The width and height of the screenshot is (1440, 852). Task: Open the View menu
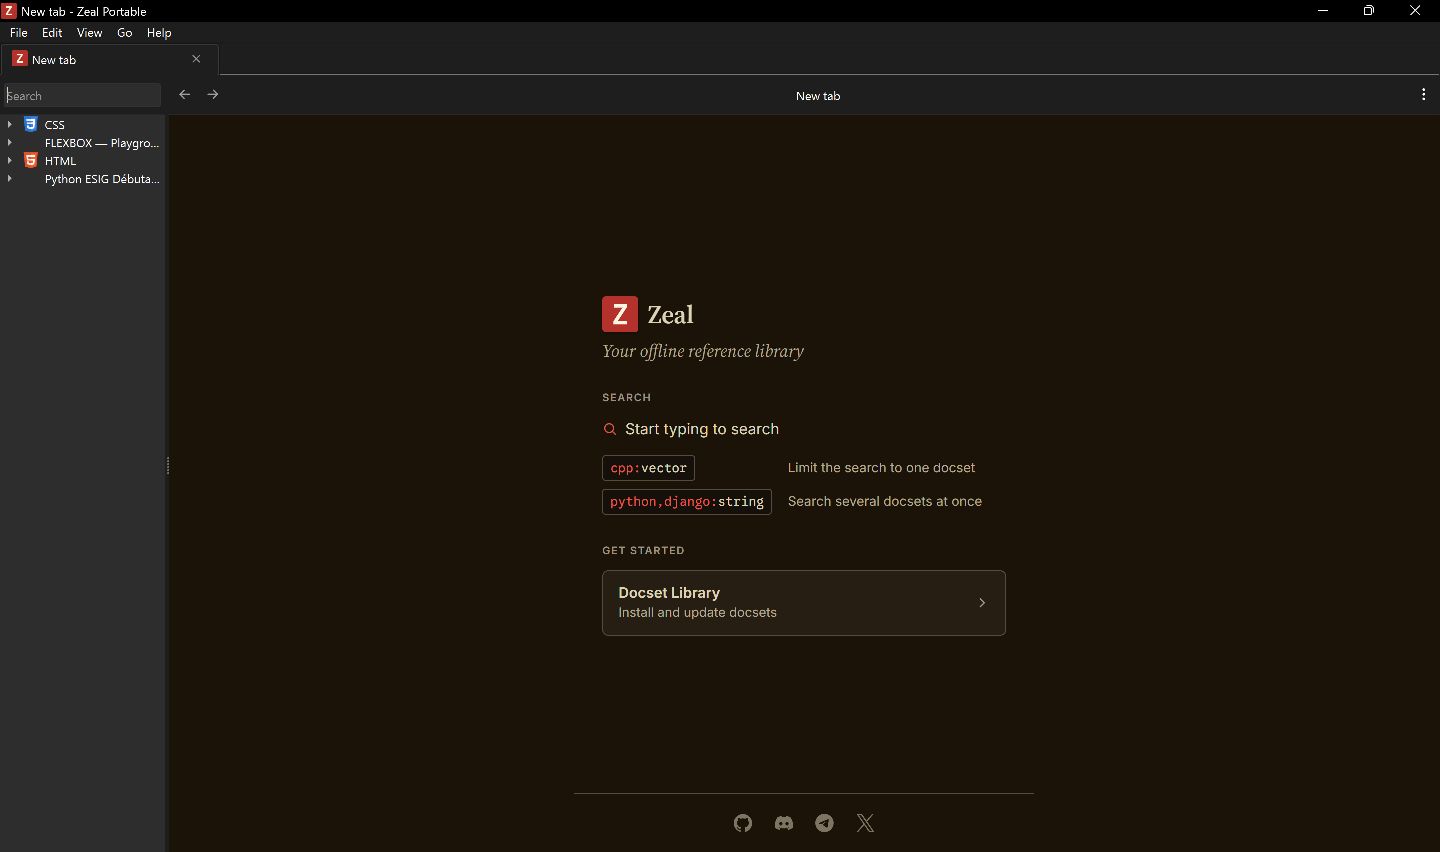tap(90, 33)
